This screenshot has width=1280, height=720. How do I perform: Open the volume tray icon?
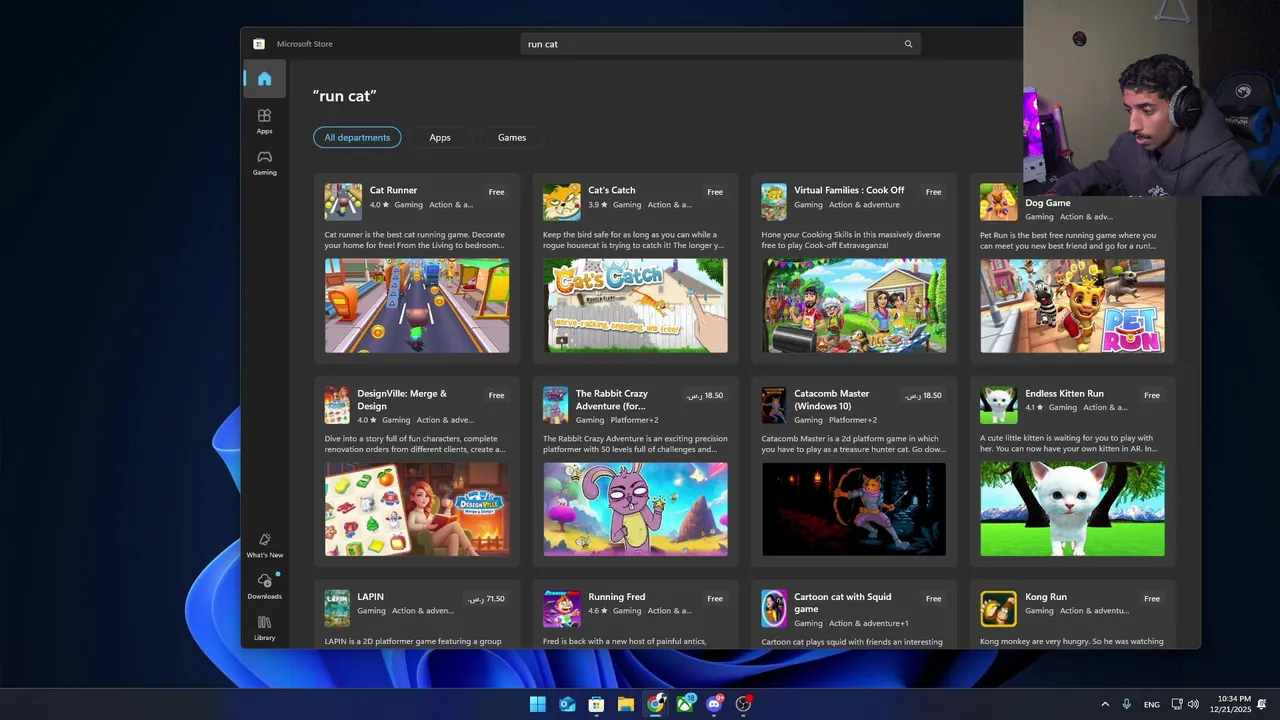coord(1193,704)
